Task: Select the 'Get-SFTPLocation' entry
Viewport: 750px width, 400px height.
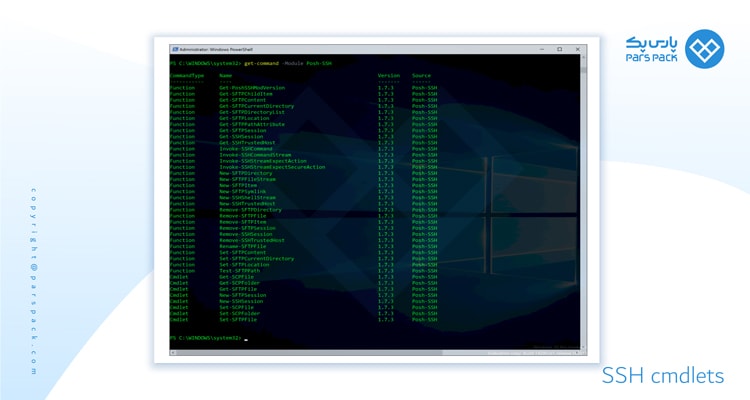Action: 244,119
